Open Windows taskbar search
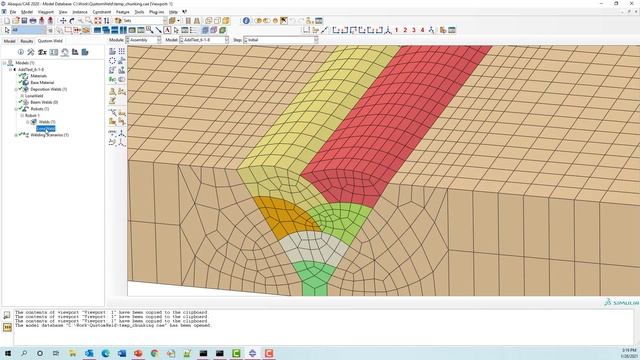 point(24,353)
